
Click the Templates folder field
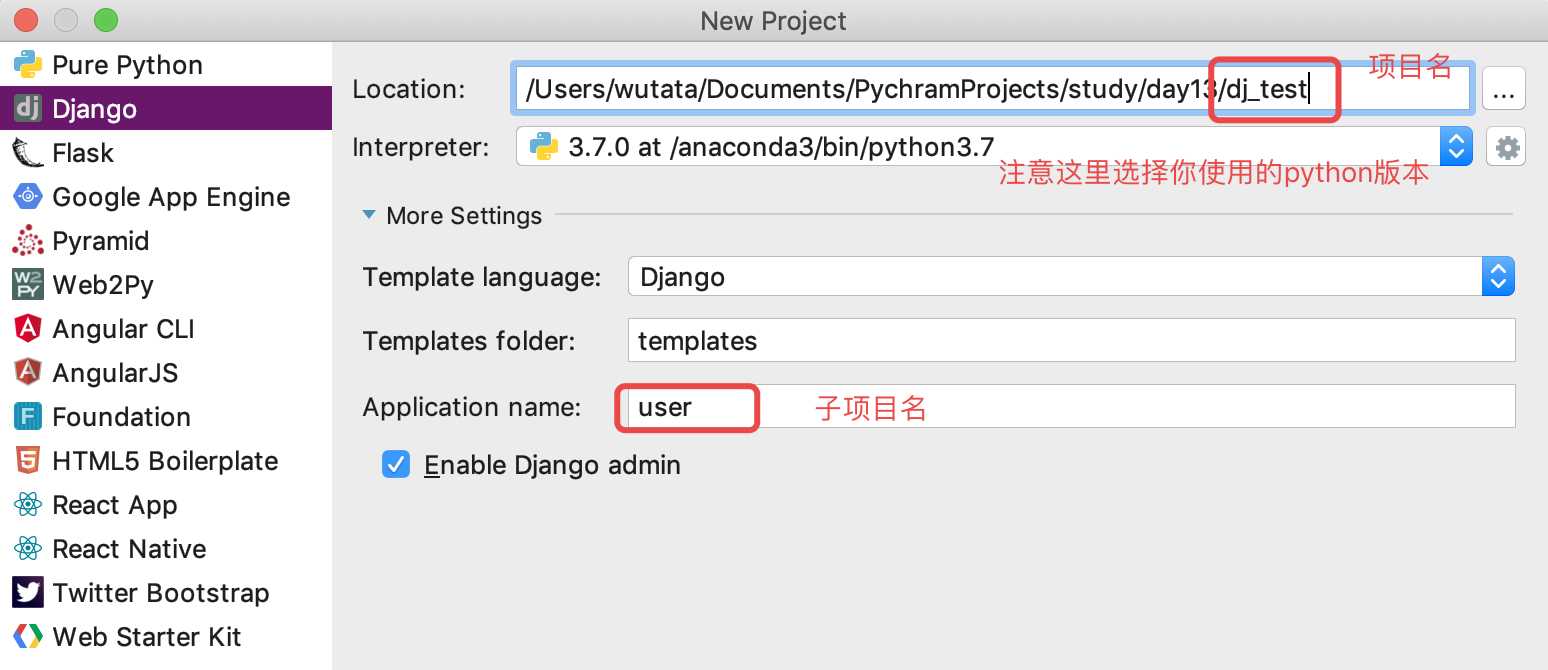click(1071, 341)
